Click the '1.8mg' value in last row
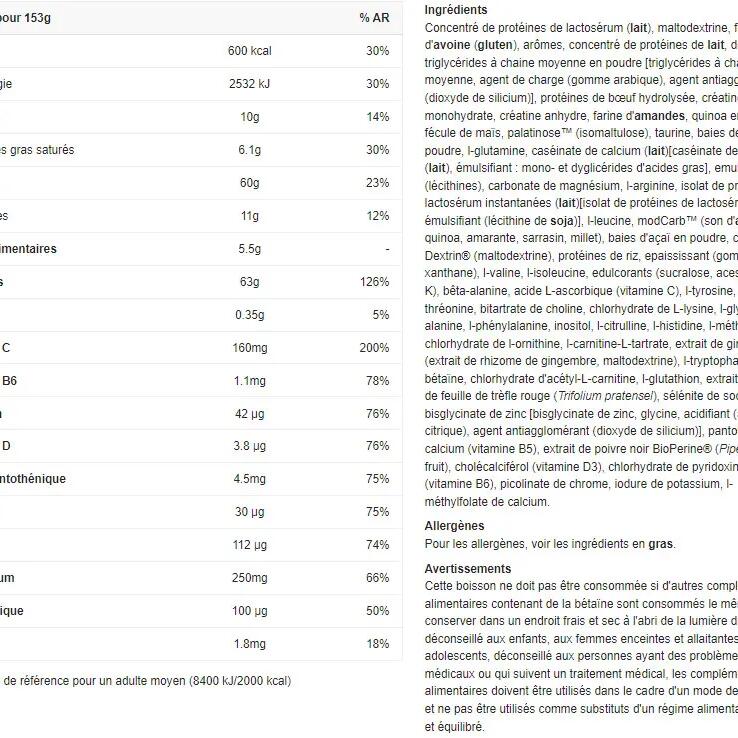This screenshot has height=738, width=738. (249, 643)
